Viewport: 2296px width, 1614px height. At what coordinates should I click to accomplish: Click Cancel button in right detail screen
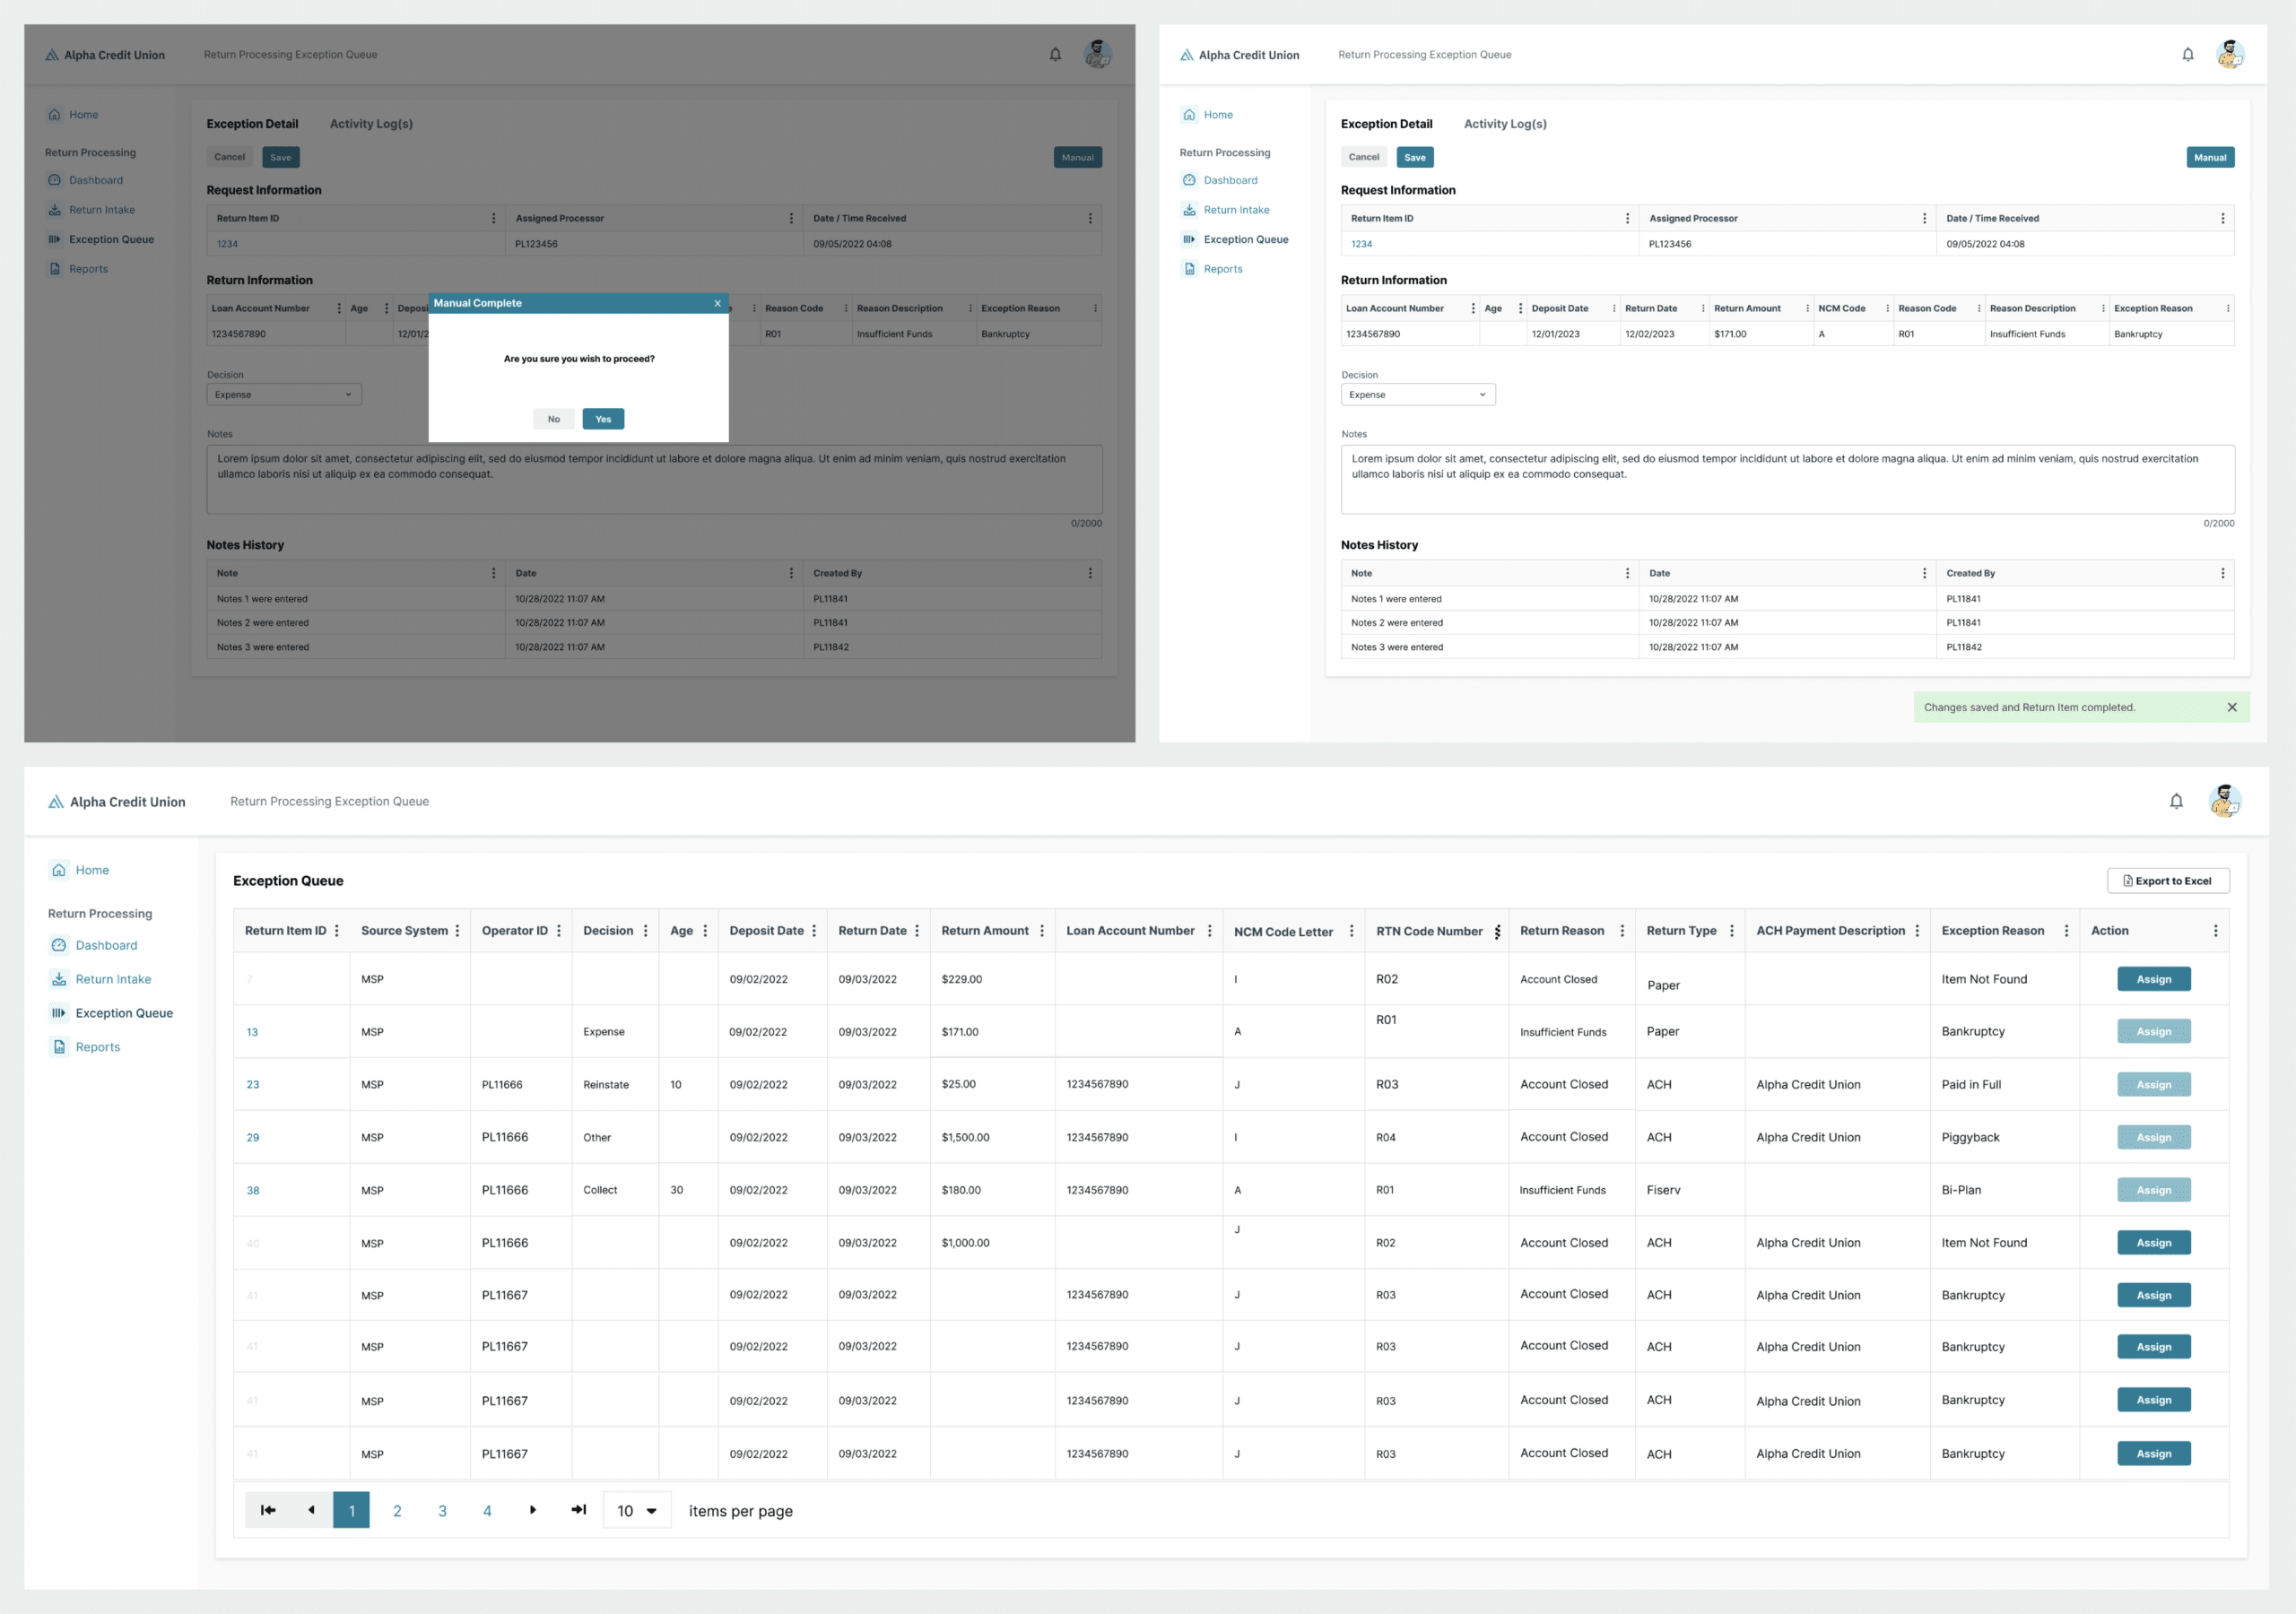point(1364,157)
